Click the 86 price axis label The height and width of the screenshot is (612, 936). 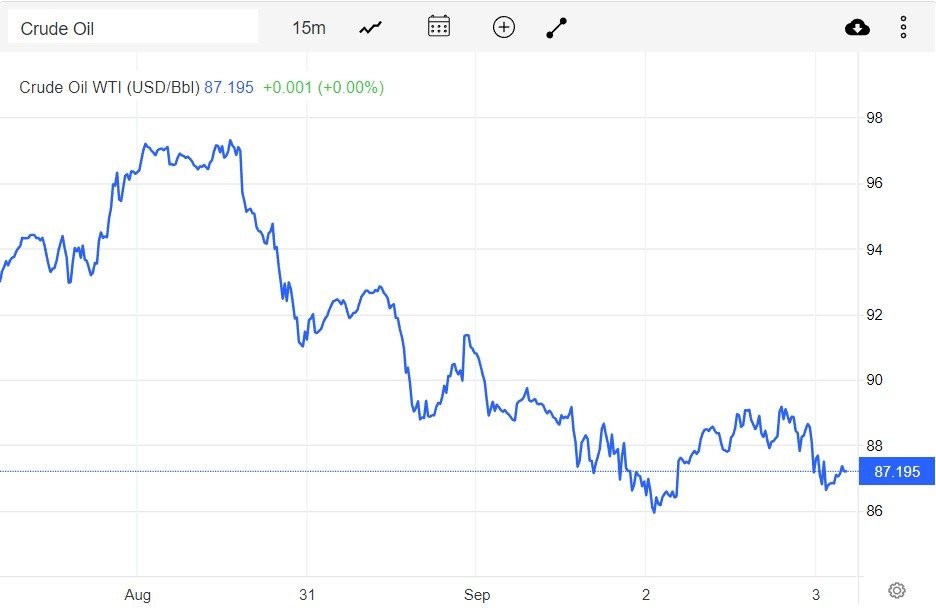[874, 511]
